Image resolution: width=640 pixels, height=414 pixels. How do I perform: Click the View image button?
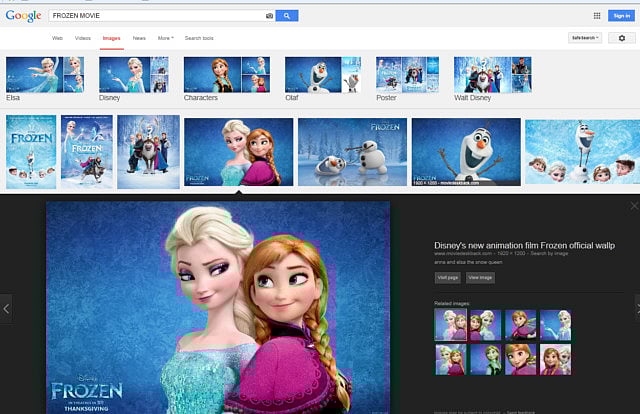coord(480,277)
